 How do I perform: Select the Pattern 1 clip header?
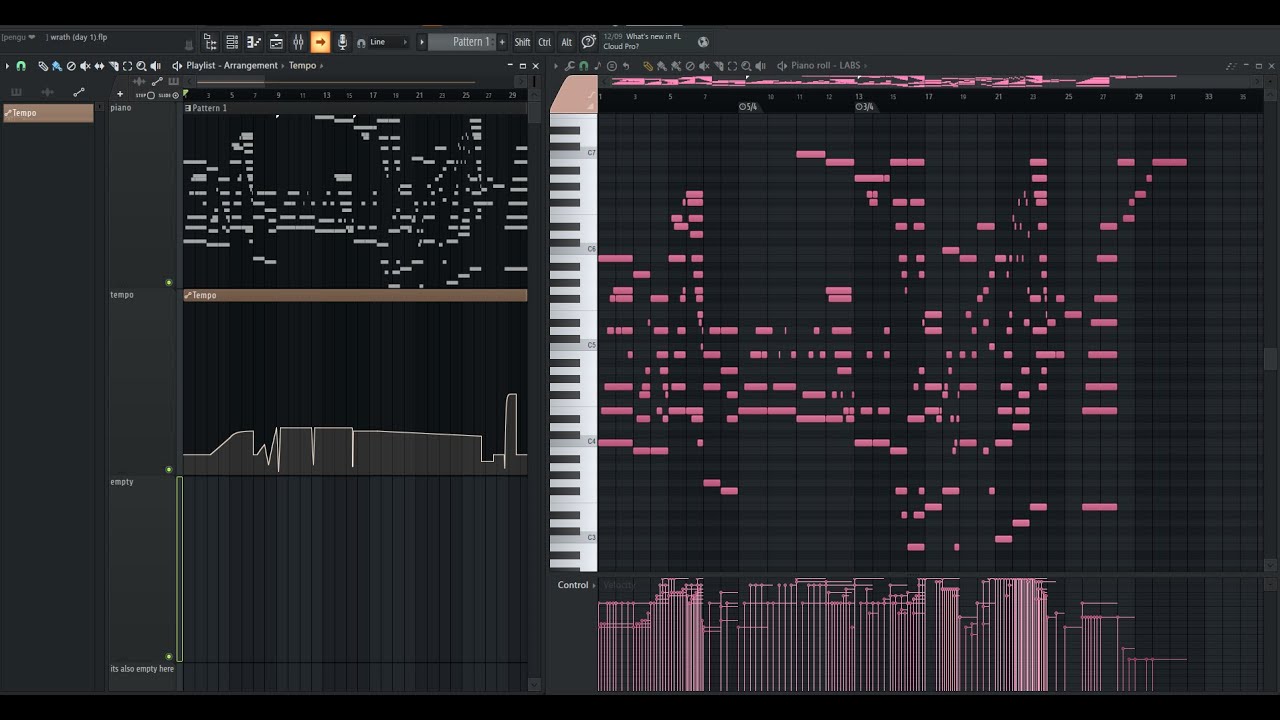(355, 108)
